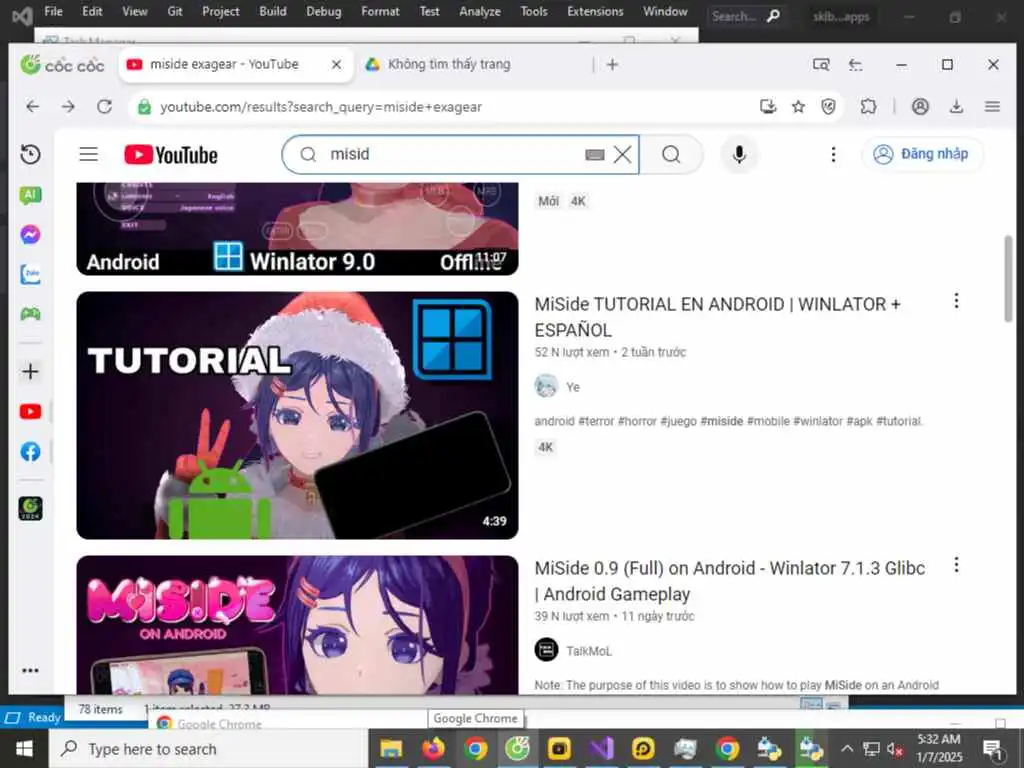
Task: Clear the YouTube search query
Action: point(622,155)
